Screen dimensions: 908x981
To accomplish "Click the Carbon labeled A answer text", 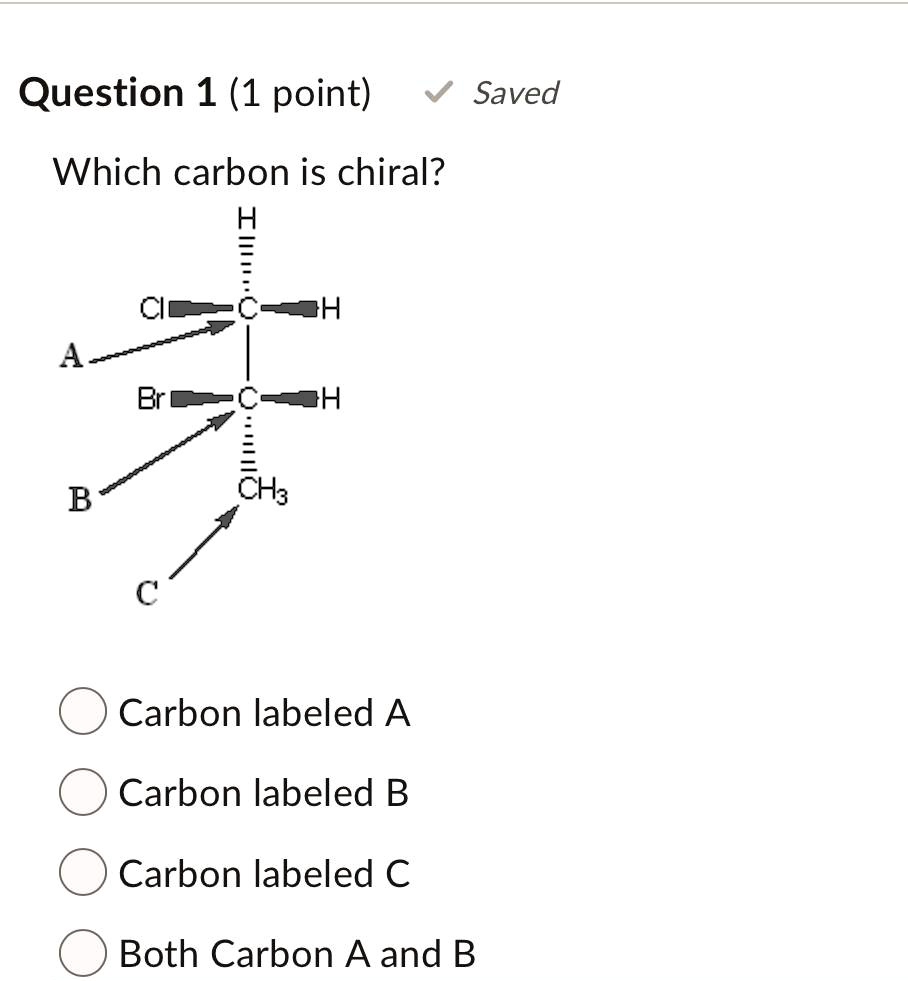I will (264, 713).
